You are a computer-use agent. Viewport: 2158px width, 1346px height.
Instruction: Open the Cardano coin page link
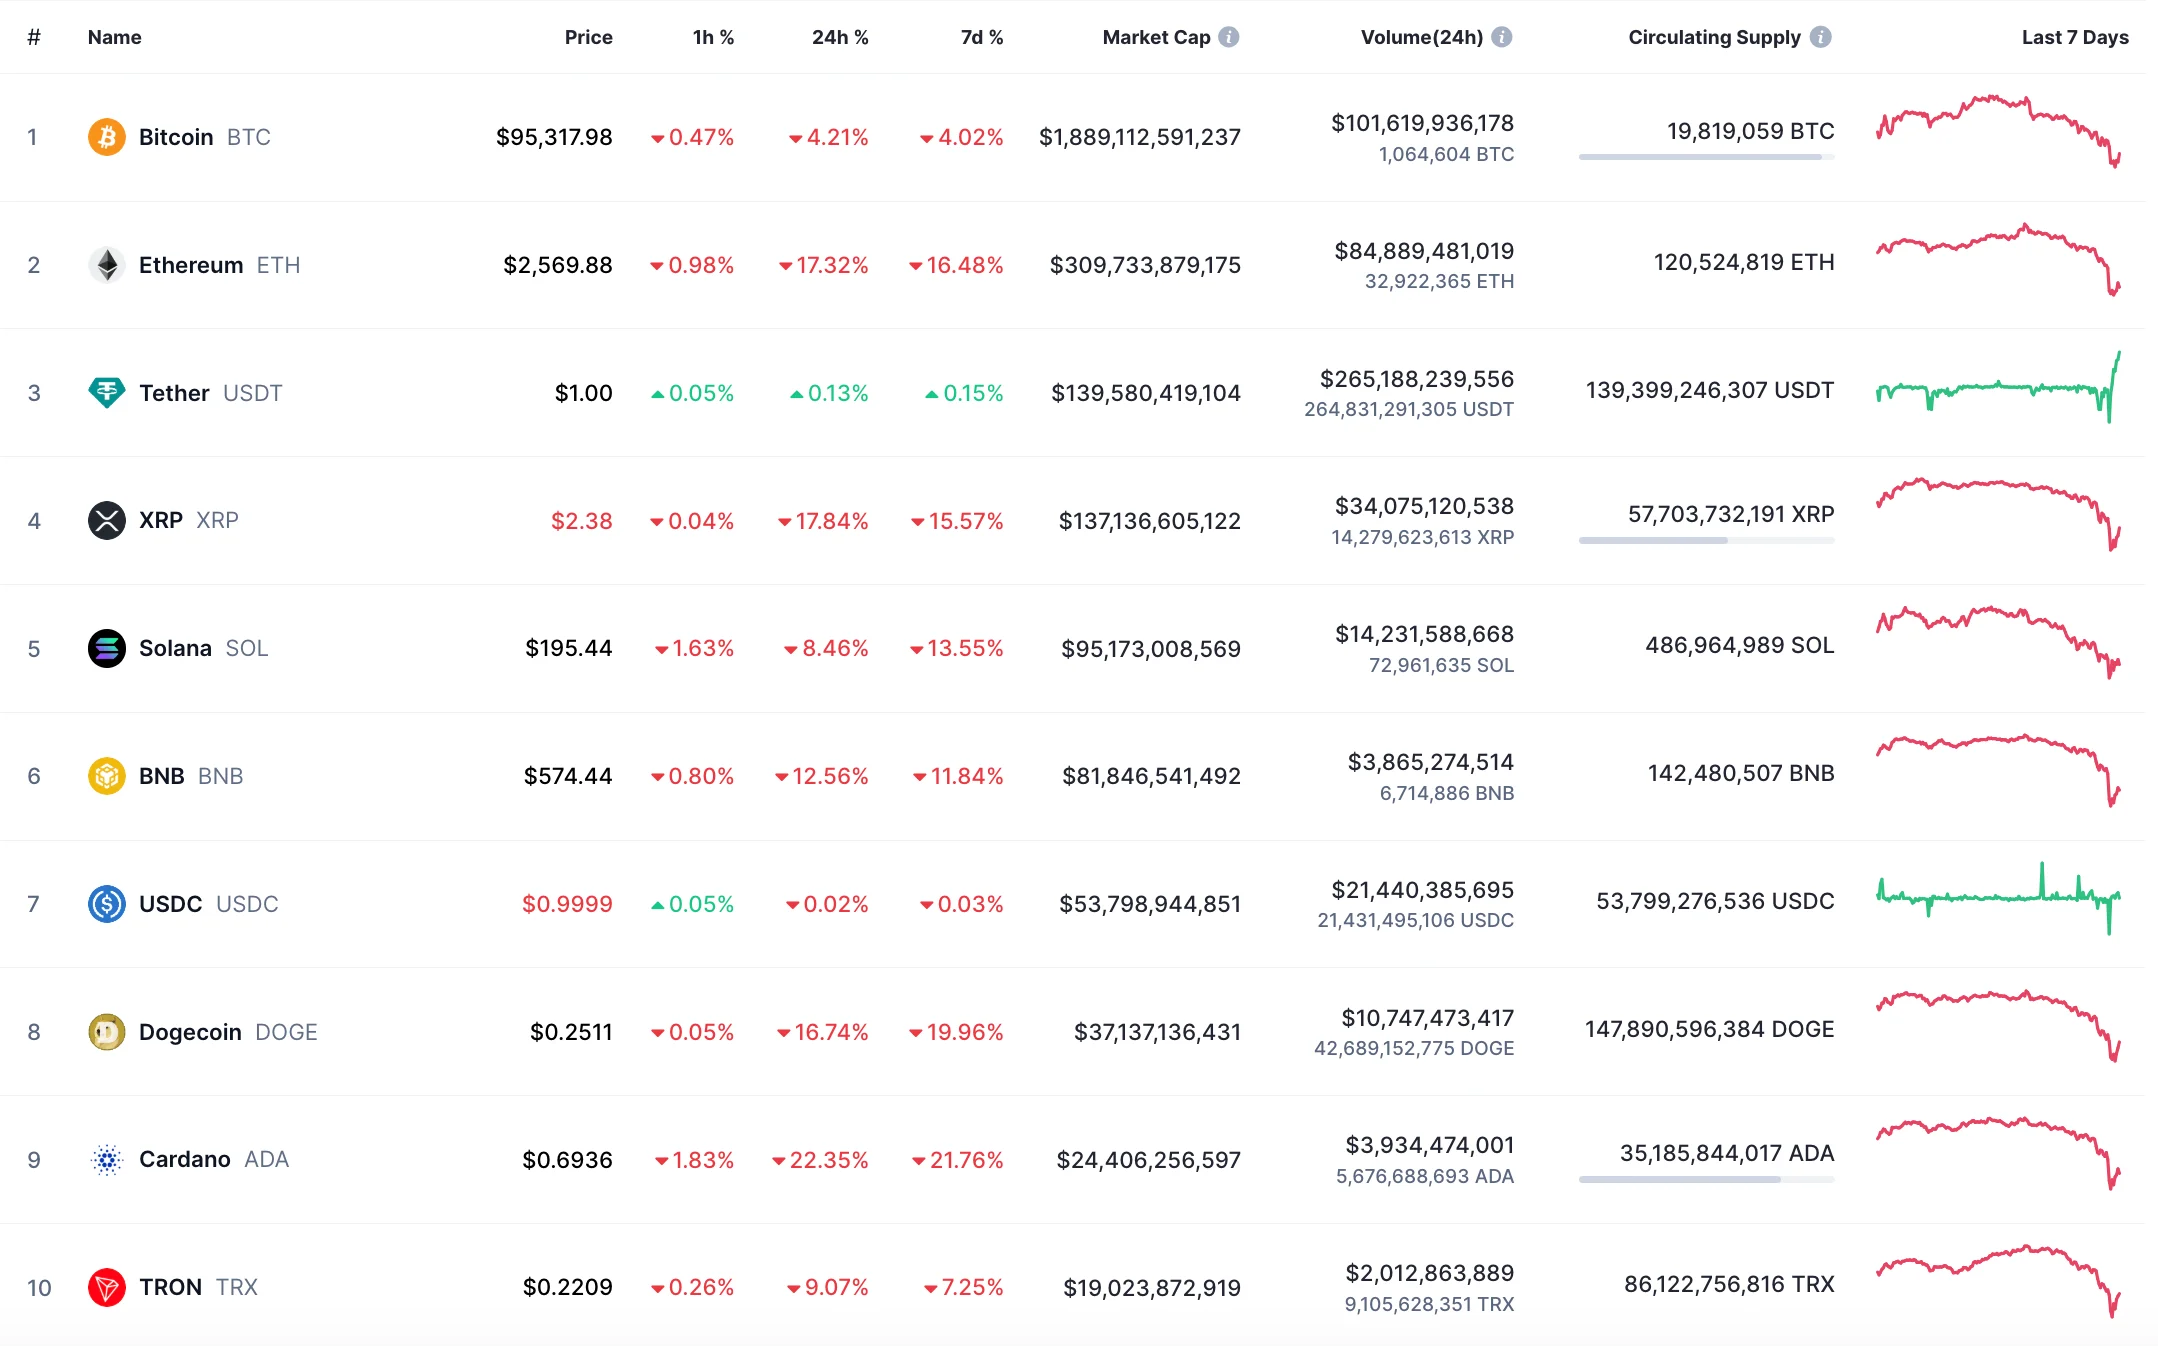185,1159
